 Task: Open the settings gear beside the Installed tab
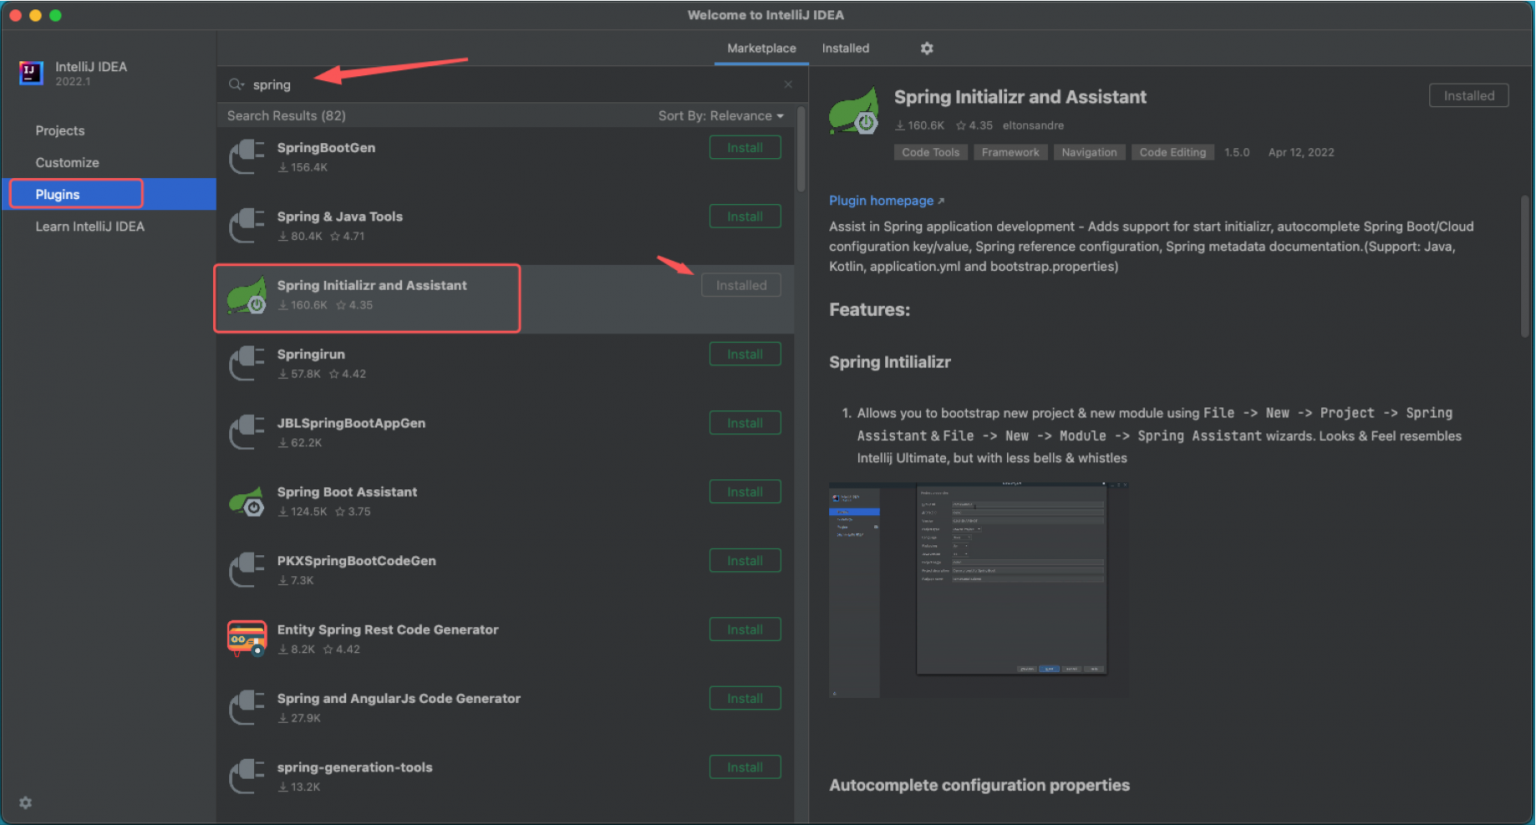(x=926, y=48)
